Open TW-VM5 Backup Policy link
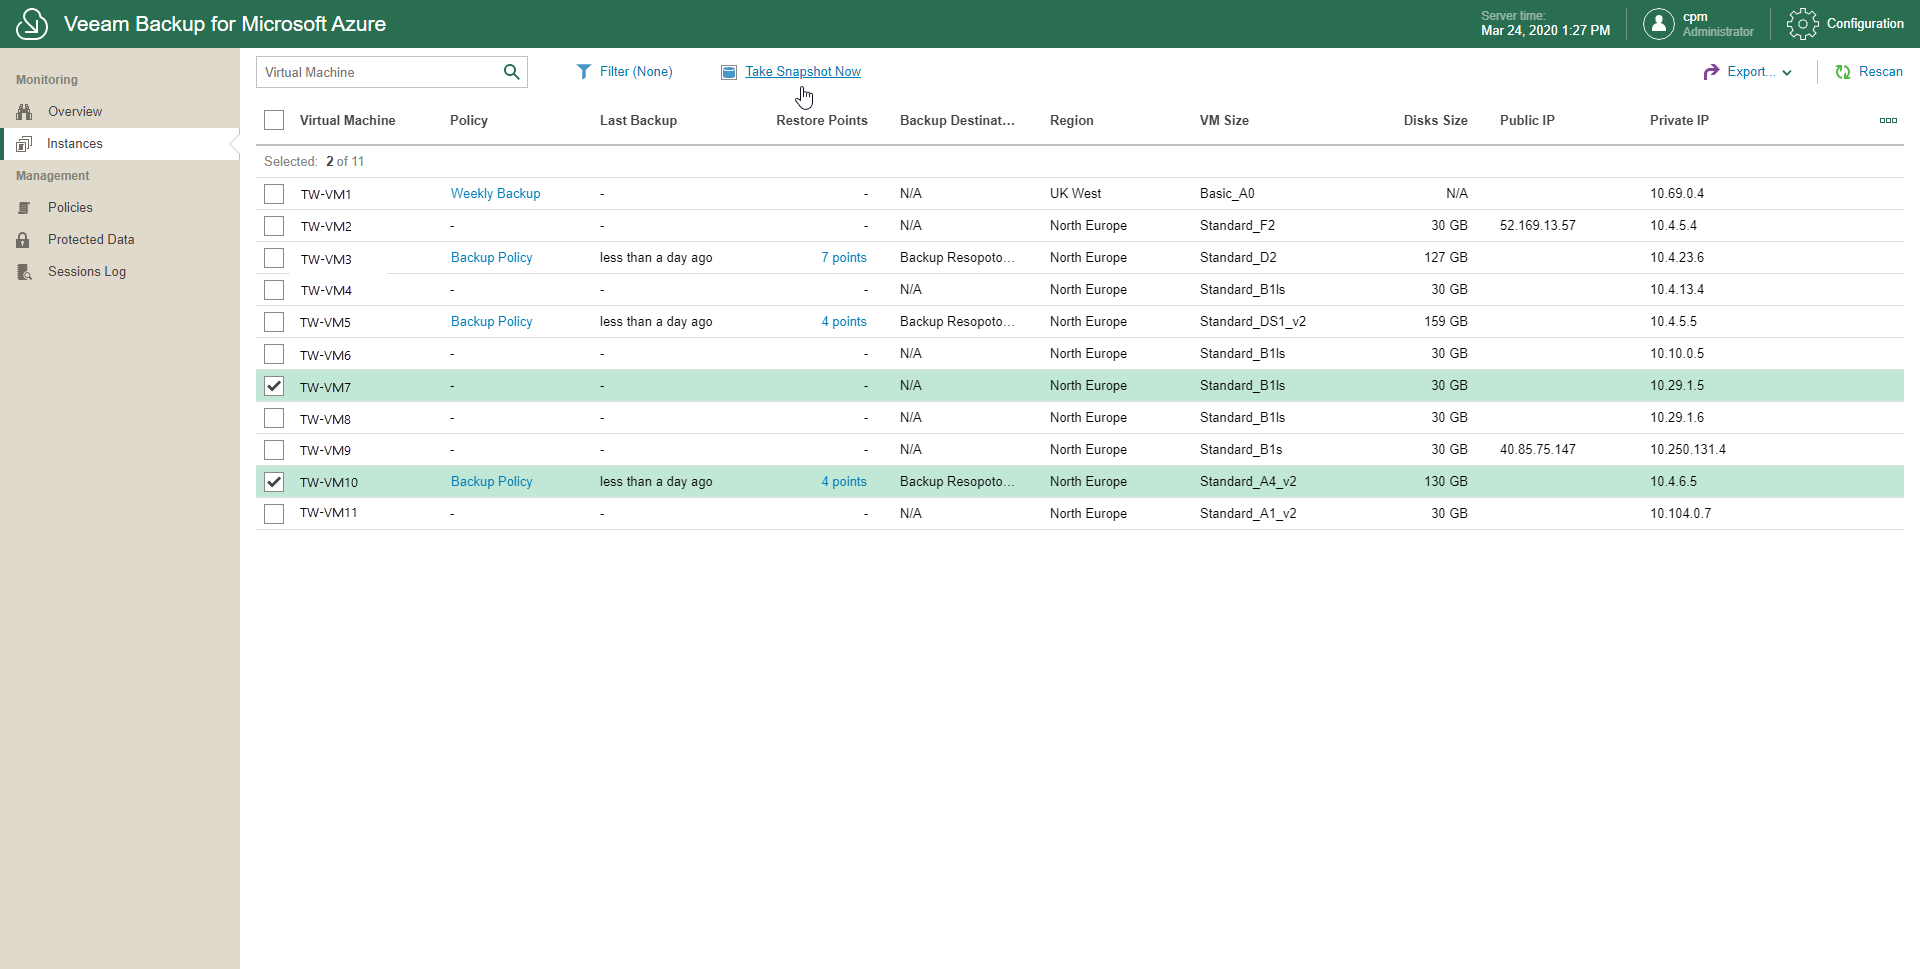 [491, 322]
